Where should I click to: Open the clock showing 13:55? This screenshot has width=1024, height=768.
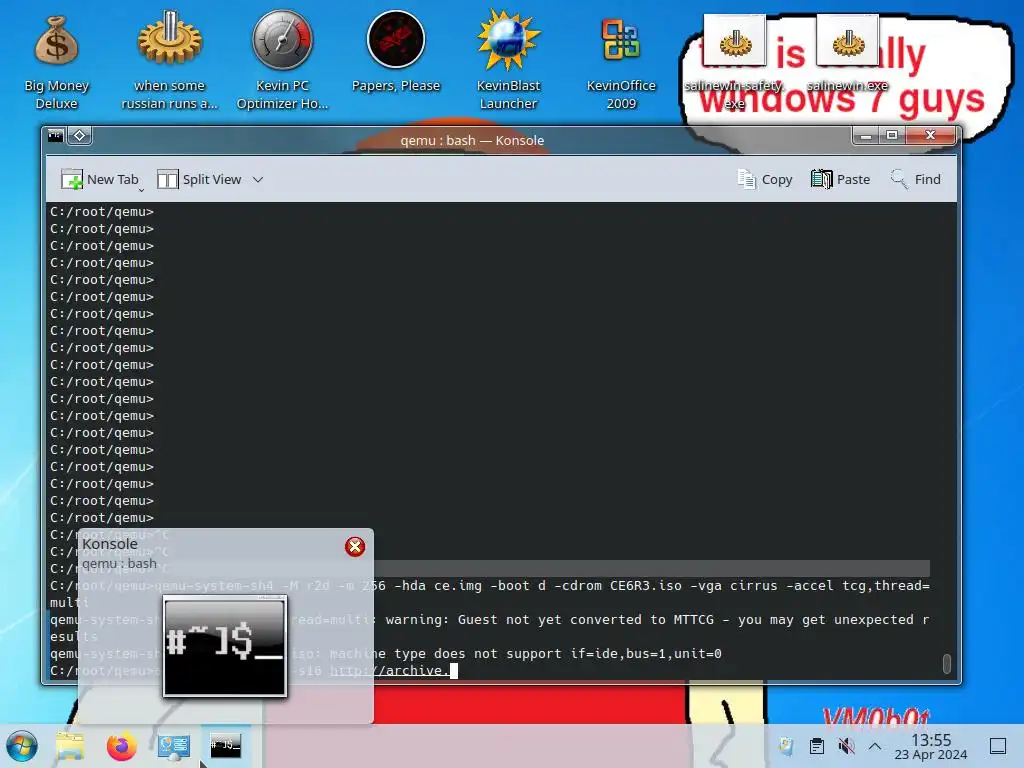click(x=931, y=746)
